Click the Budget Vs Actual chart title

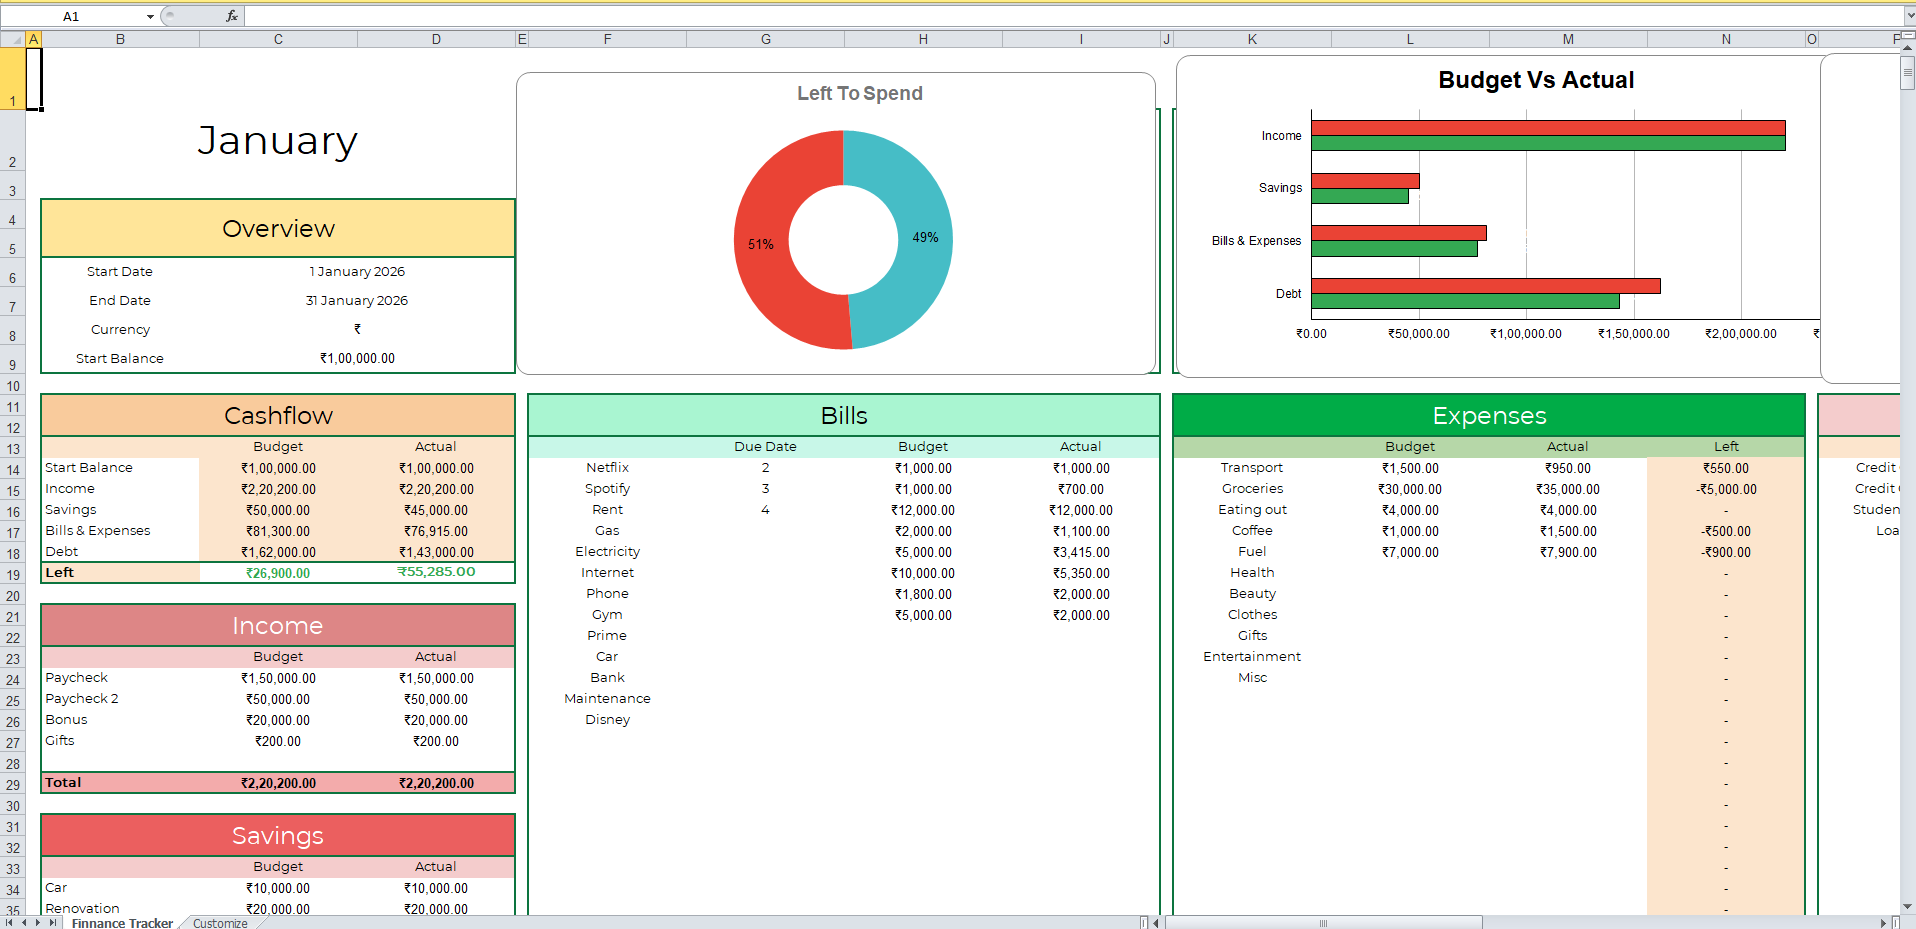pyautogui.click(x=1536, y=80)
